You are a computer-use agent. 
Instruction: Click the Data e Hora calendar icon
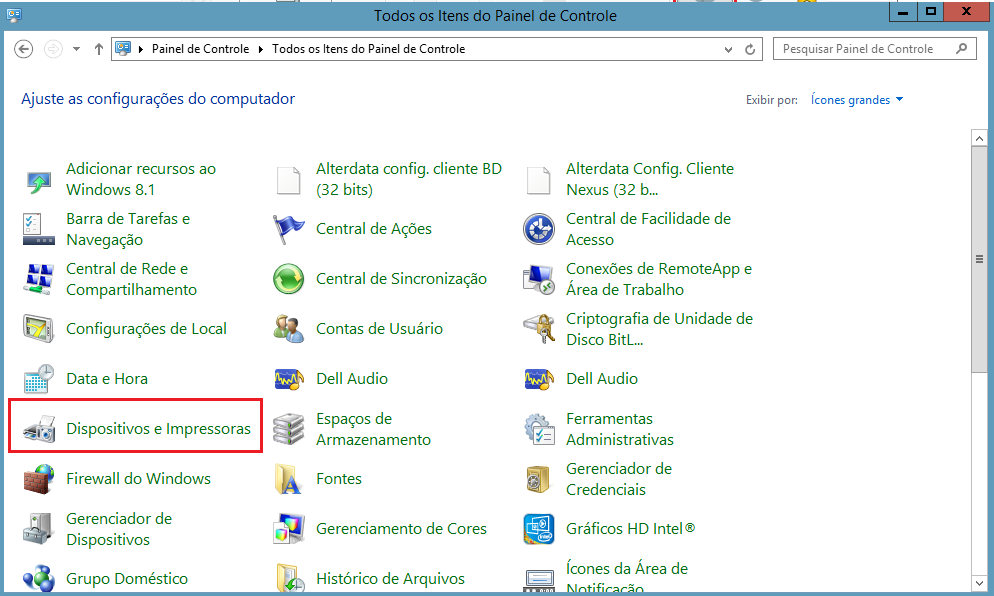tap(39, 379)
